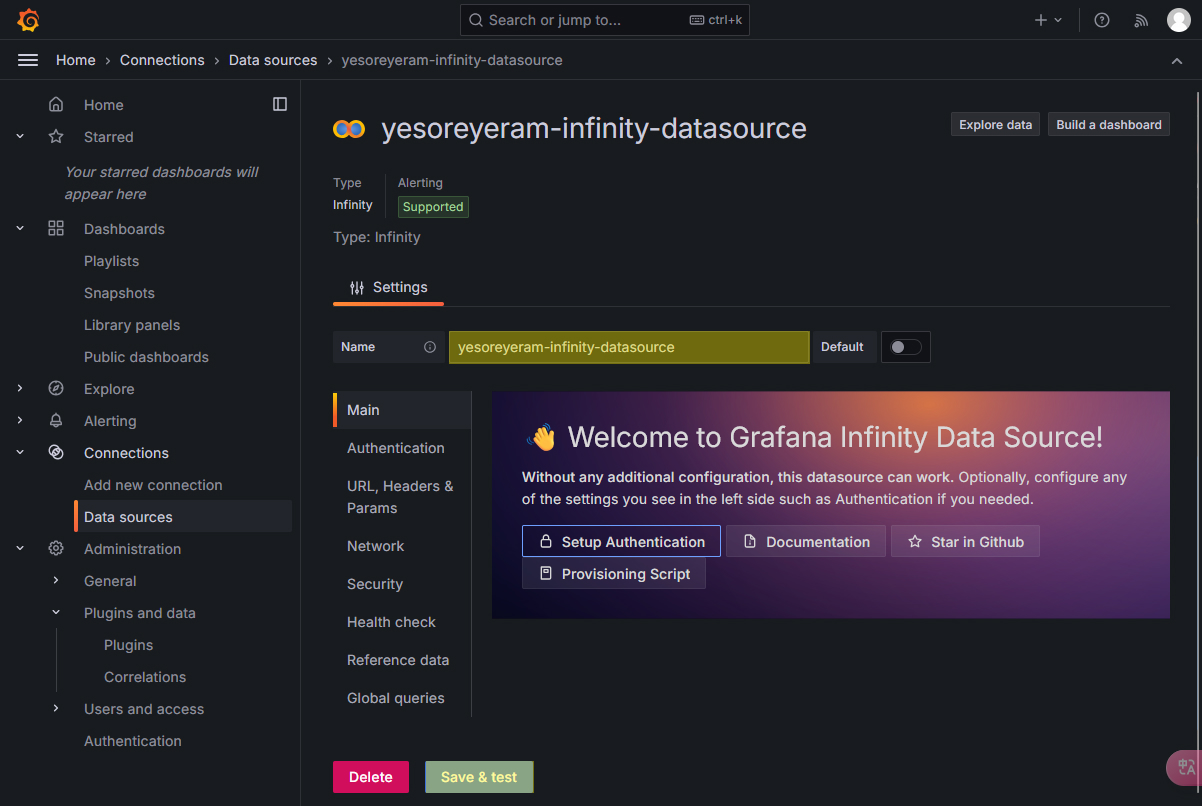Click the datasource Name input field
This screenshot has width=1202, height=806.
[629, 347]
